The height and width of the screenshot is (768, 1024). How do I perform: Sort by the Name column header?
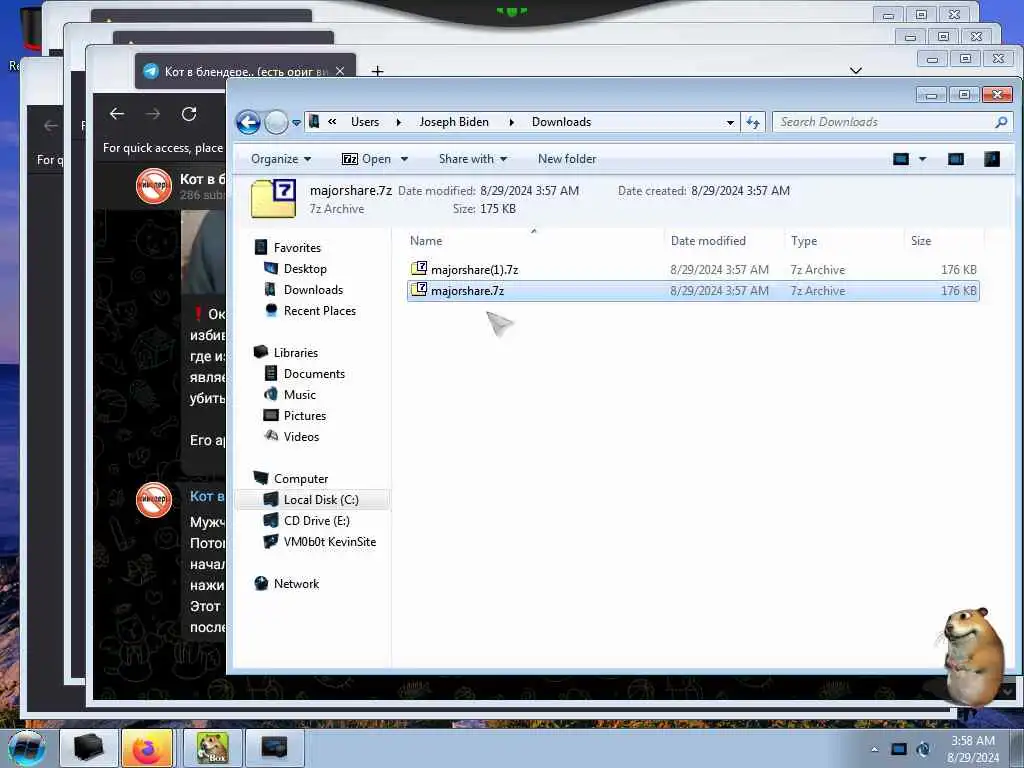(x=426, y=241)
